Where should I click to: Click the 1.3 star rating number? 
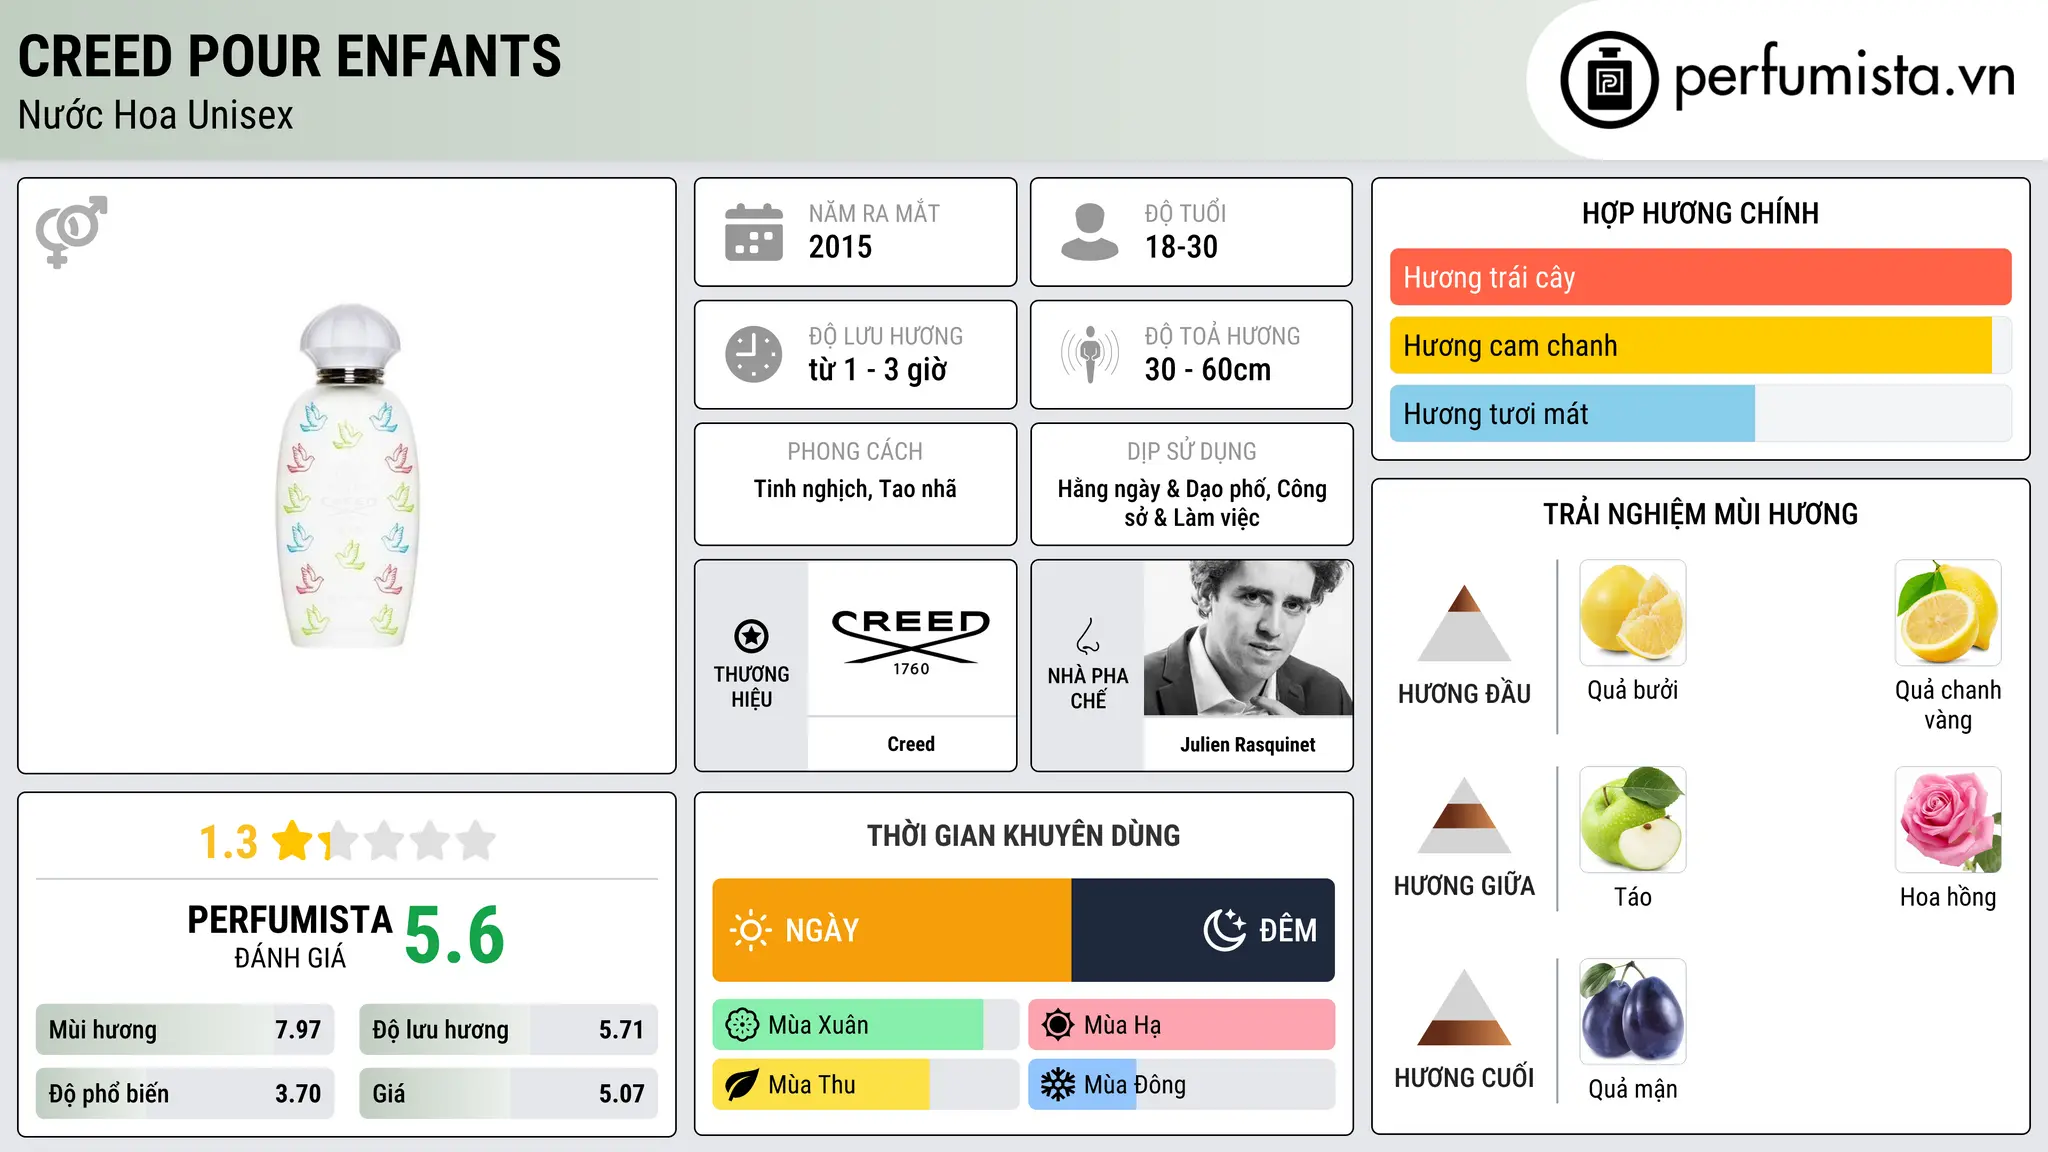pos(228,842)
